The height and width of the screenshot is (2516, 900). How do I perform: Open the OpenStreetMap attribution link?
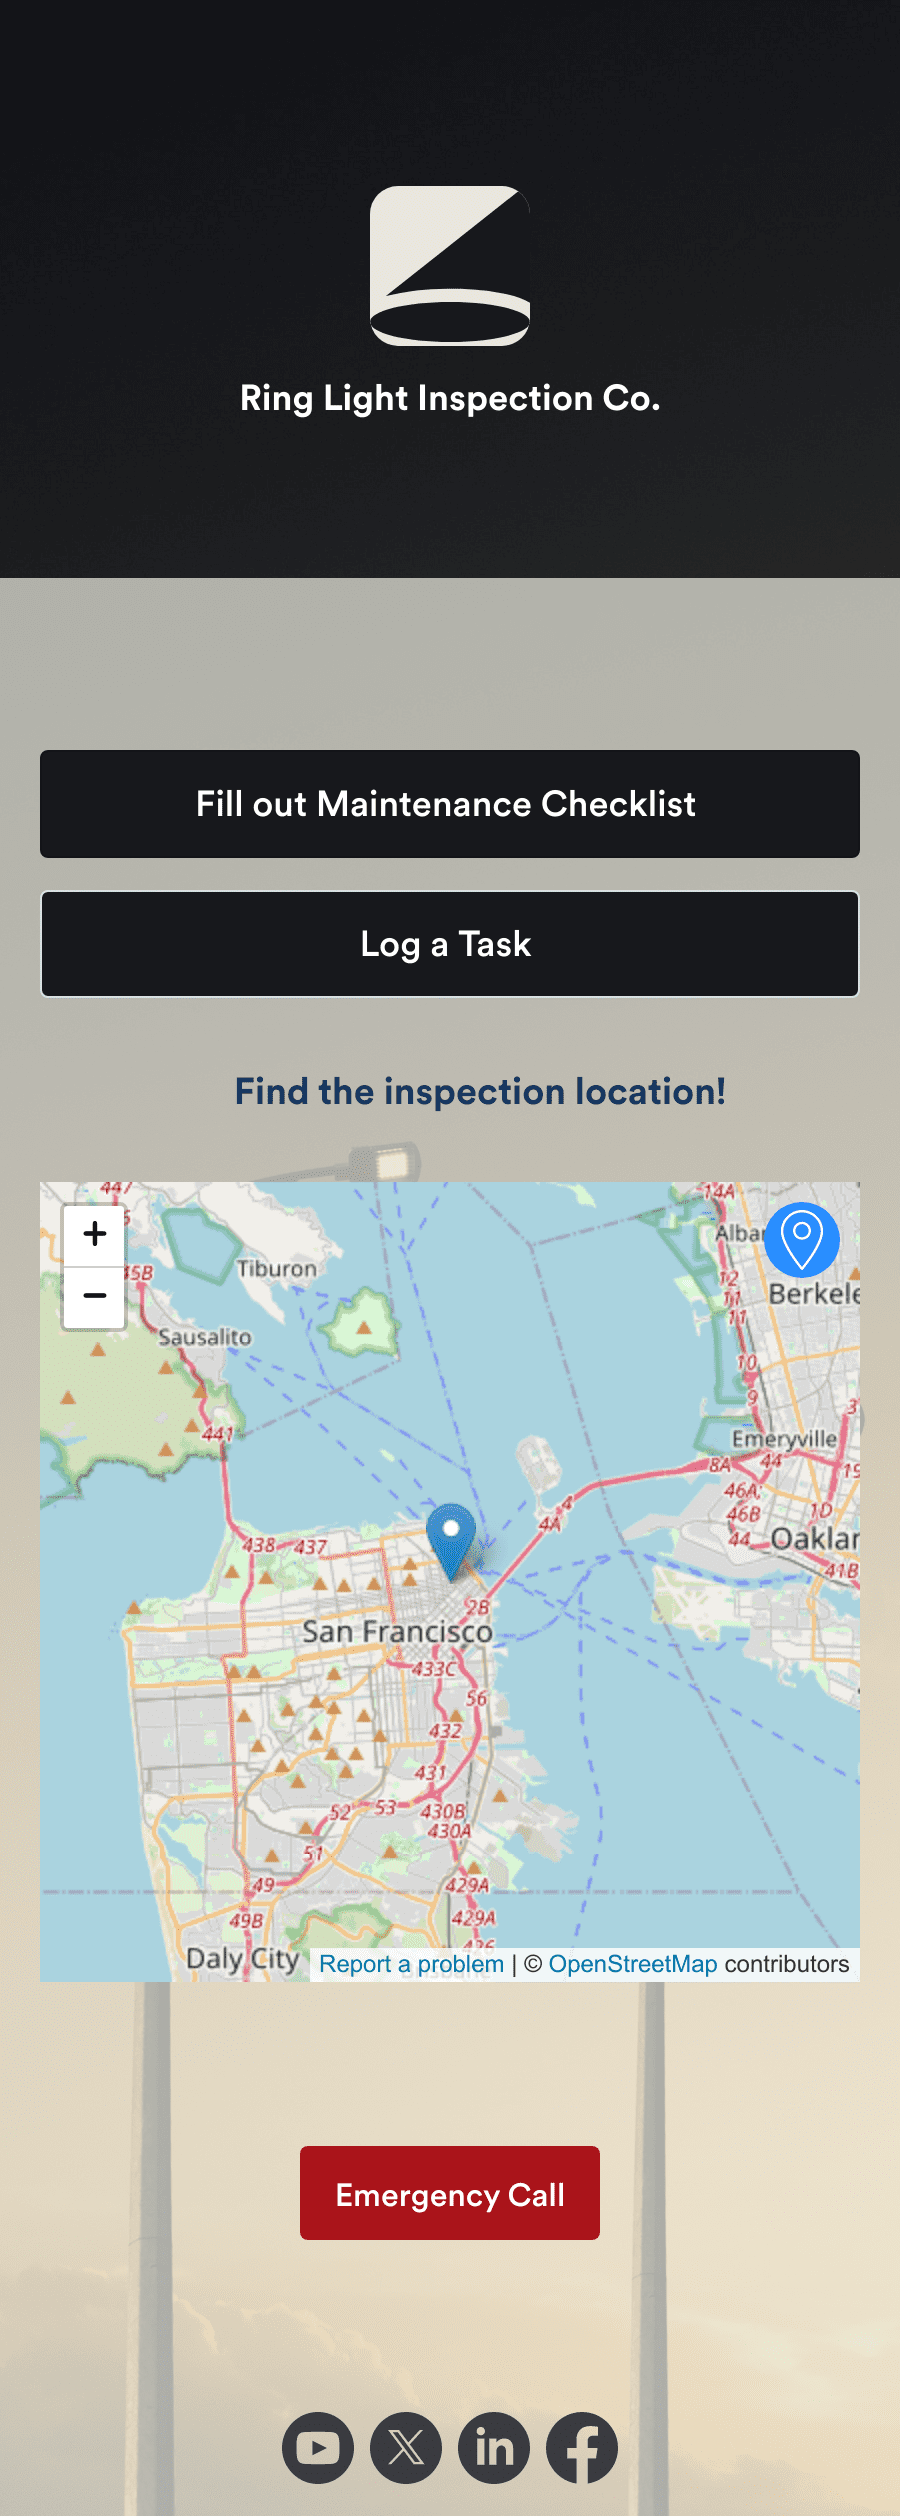tap(633, 1964)
